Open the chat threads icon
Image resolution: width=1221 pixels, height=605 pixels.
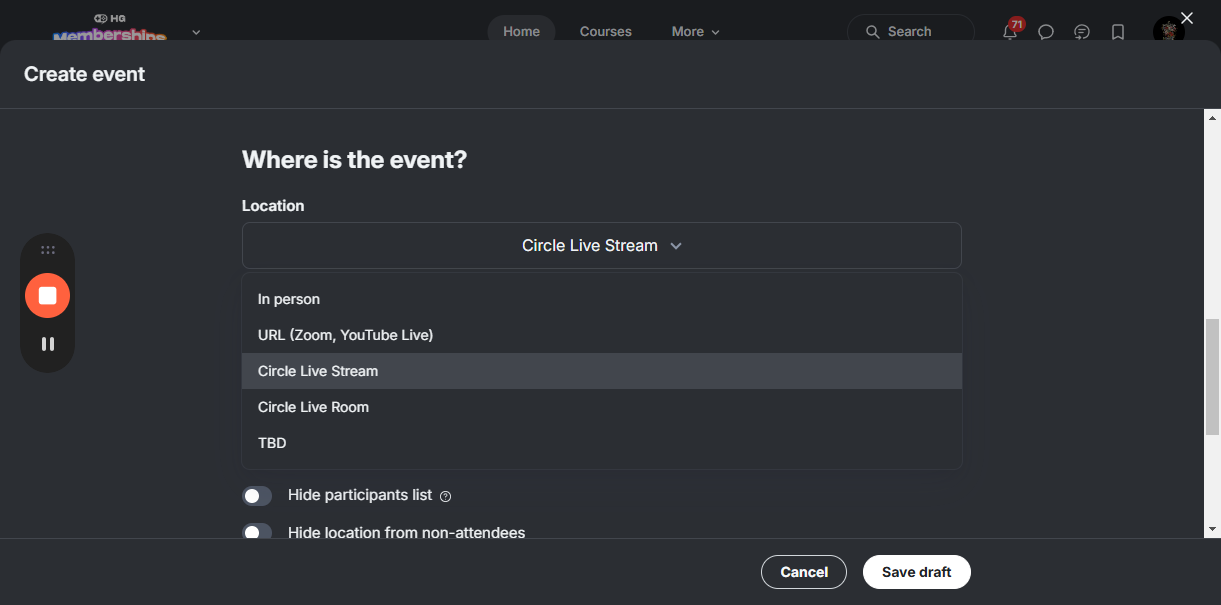1082,32
